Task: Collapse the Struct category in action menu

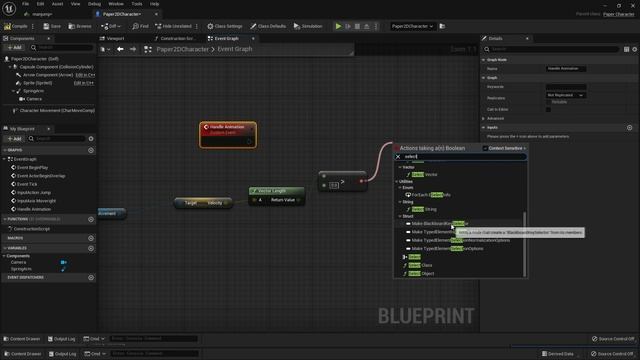Action: pyautogui.click(x=400, y=216)
